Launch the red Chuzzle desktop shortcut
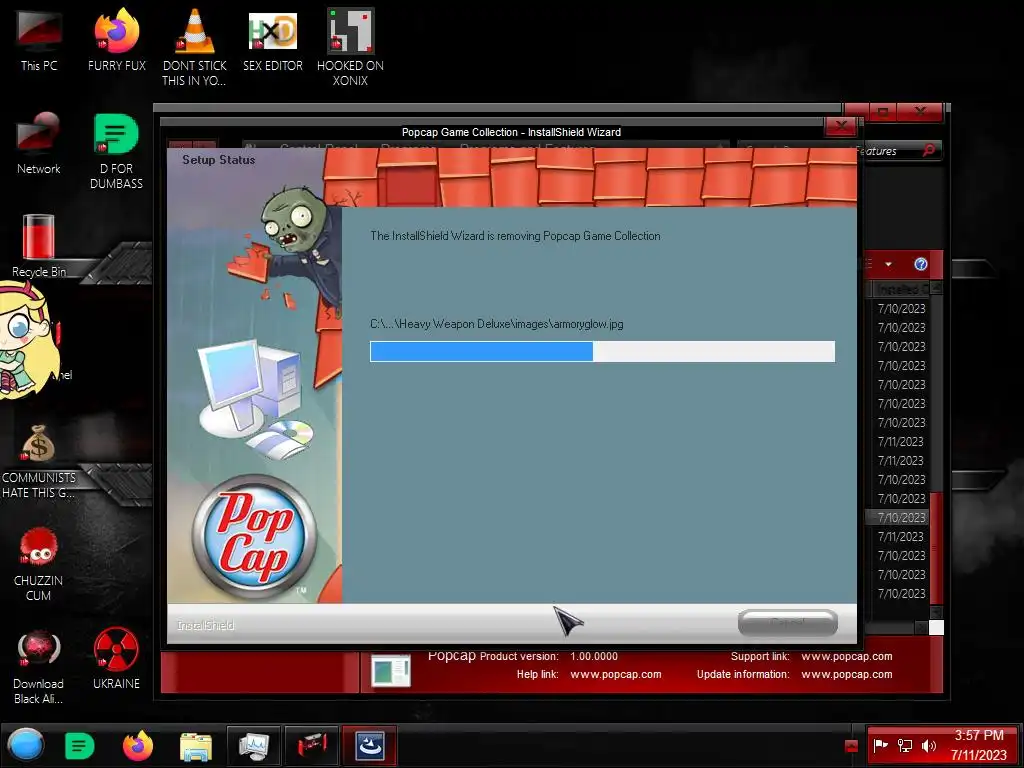The height and width of the screenshot is (768, 1024). pyautogui.click(x=39, y=564)
